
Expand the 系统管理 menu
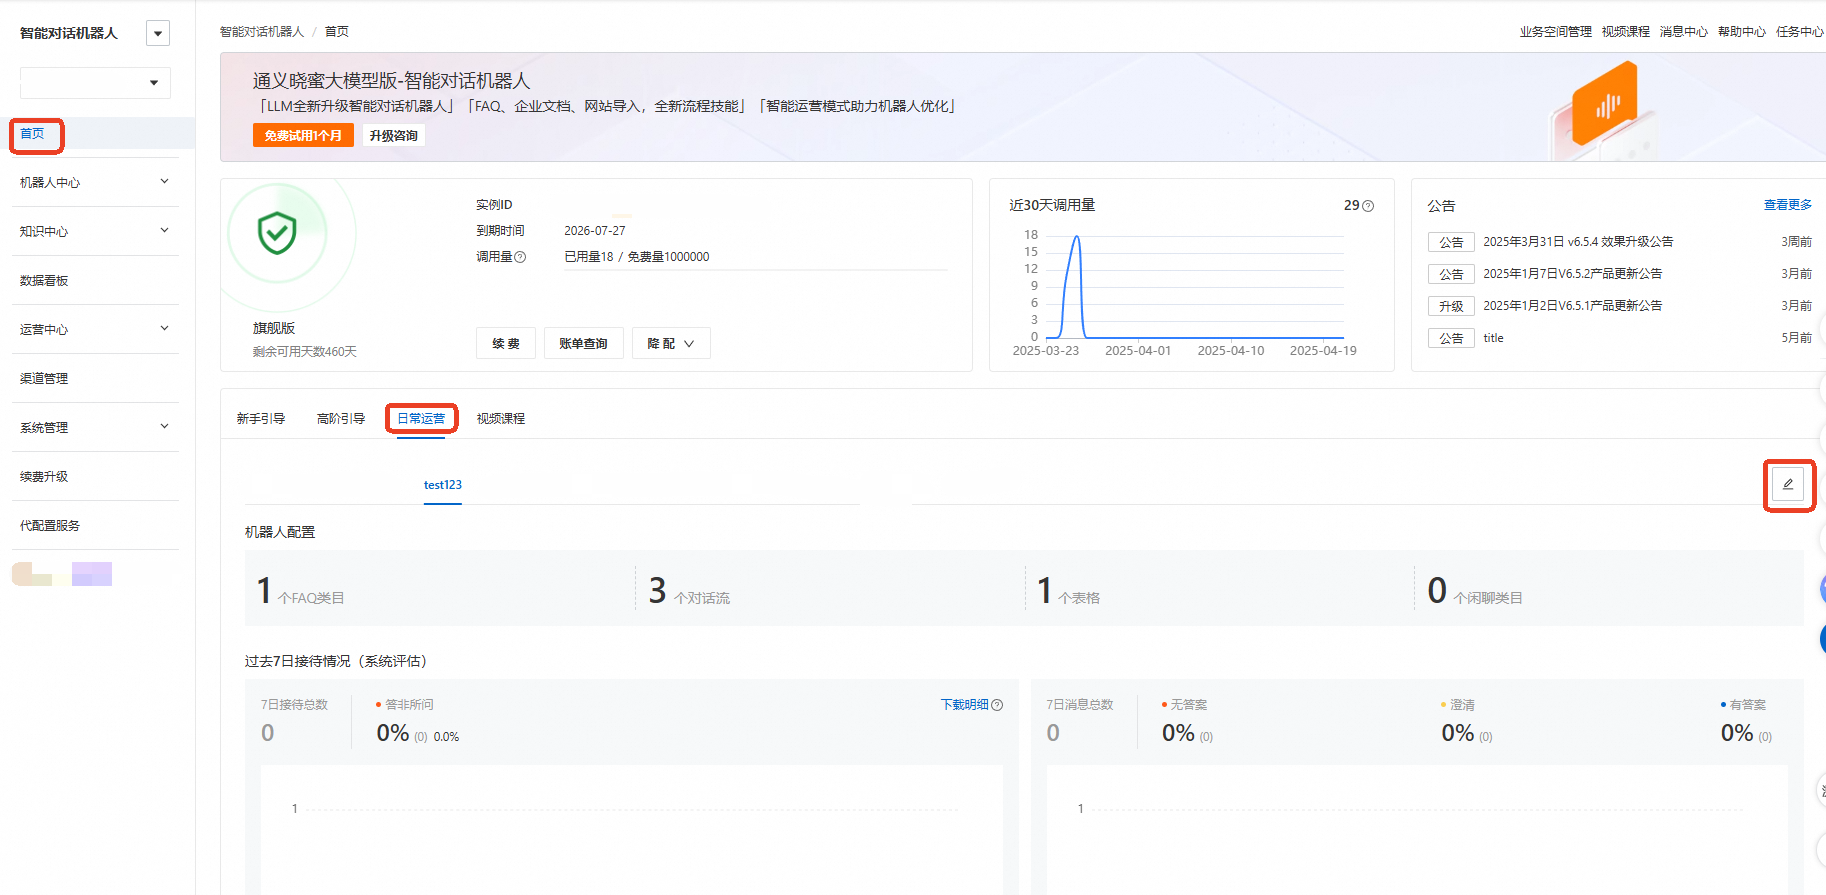click(x=95, y=427)
